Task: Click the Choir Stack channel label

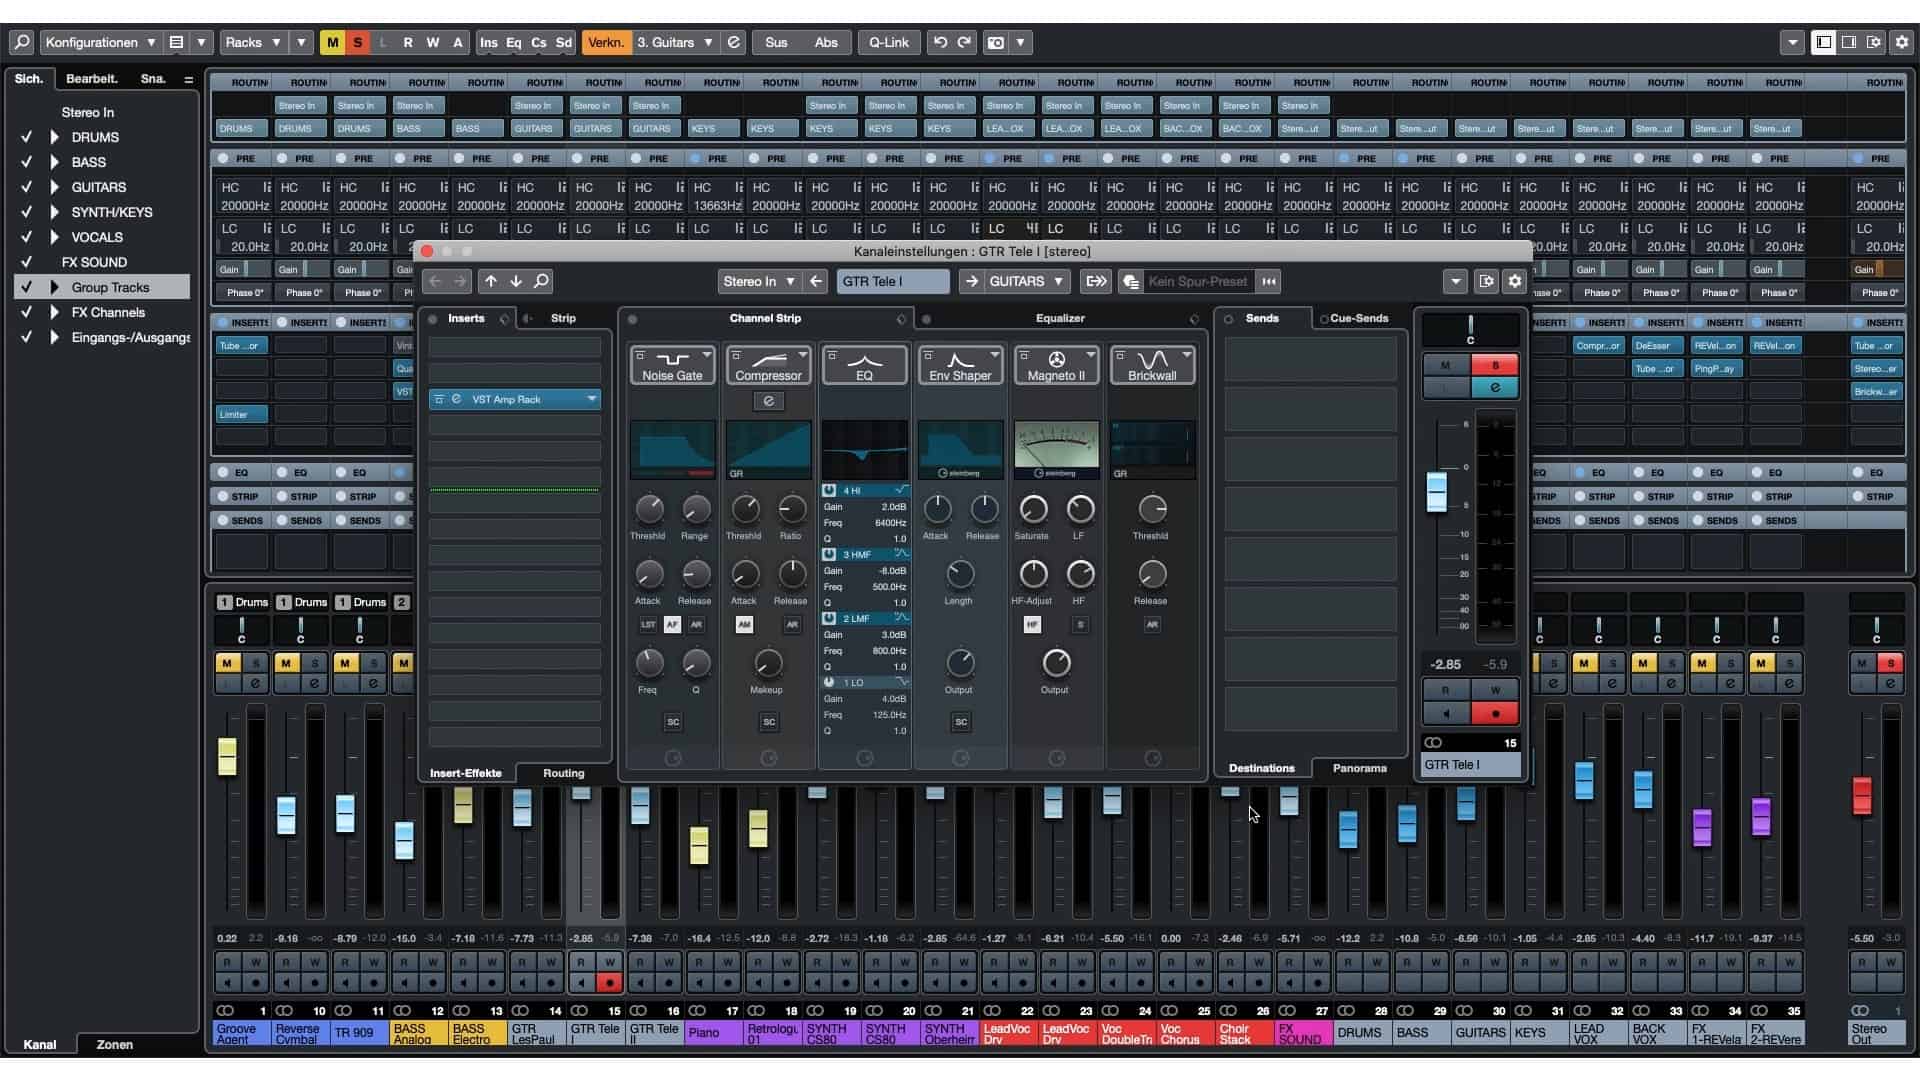Action: [x=1244, y=1033]
